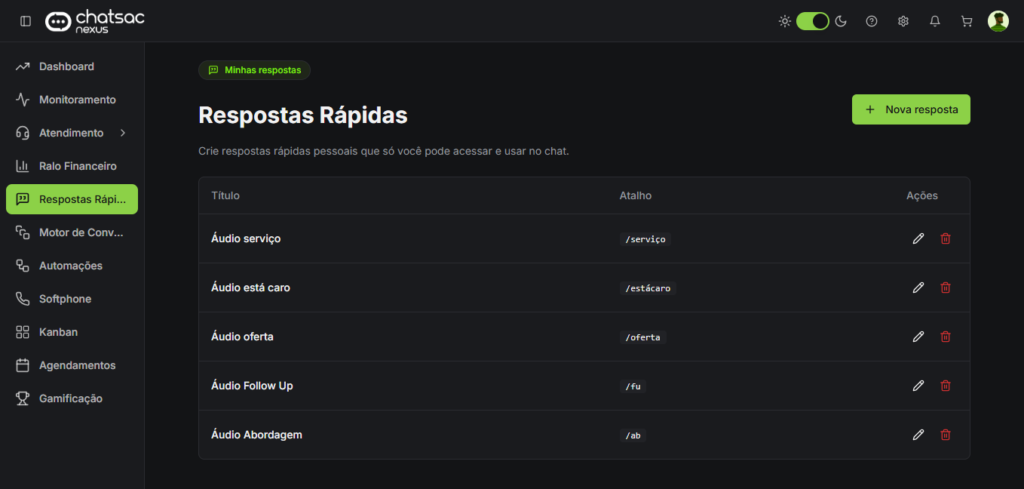The image size is (1024, 489).
Task: Edit the Áudio Abordagem response
Action: (x=918, y=435)
